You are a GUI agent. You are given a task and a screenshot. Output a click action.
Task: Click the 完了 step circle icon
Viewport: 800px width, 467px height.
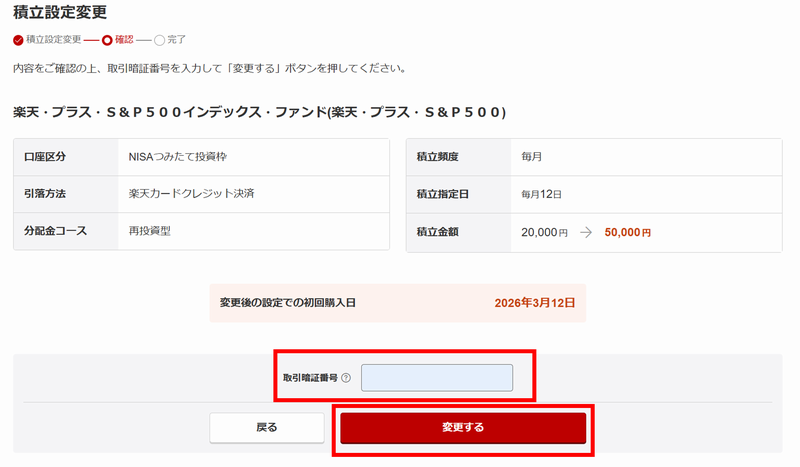point(160,40)
